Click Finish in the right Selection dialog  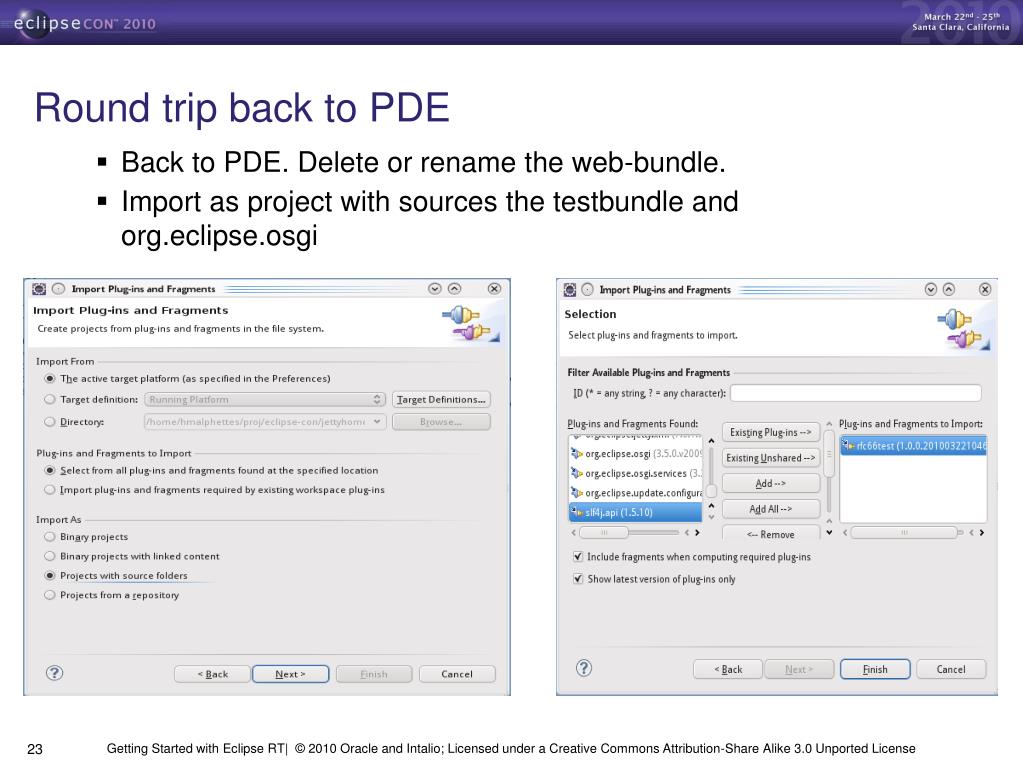875,669
